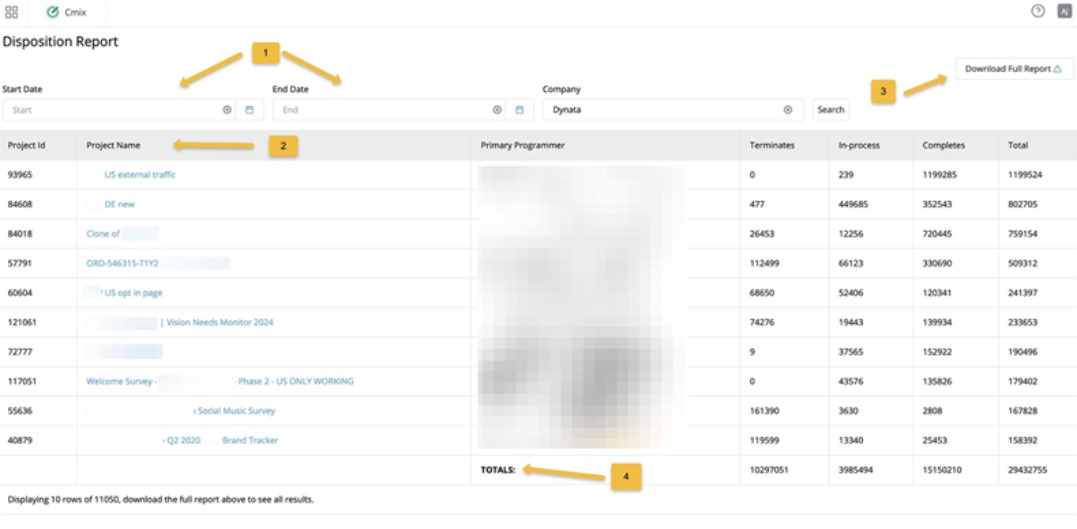Screen dimensions: 1077x529
Task: Clear the Dynata company selection
Action: coord(788,110)
